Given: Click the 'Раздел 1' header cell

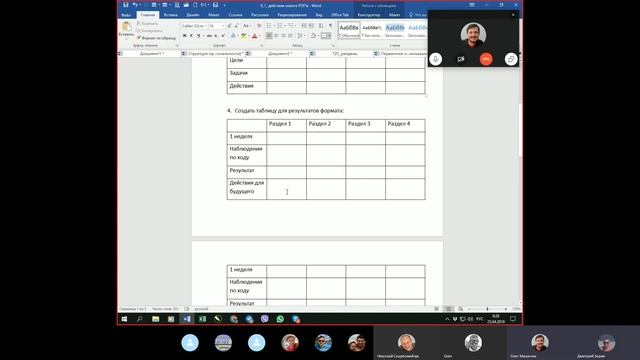Looking at the screenshot, I should pos(287,125).
